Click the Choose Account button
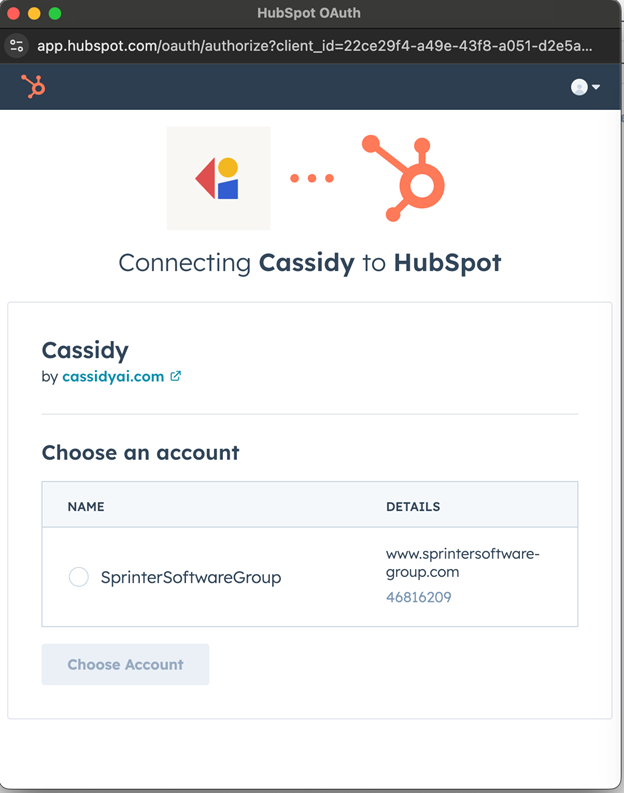Screen dimensions: 624x793 (125, 665)
